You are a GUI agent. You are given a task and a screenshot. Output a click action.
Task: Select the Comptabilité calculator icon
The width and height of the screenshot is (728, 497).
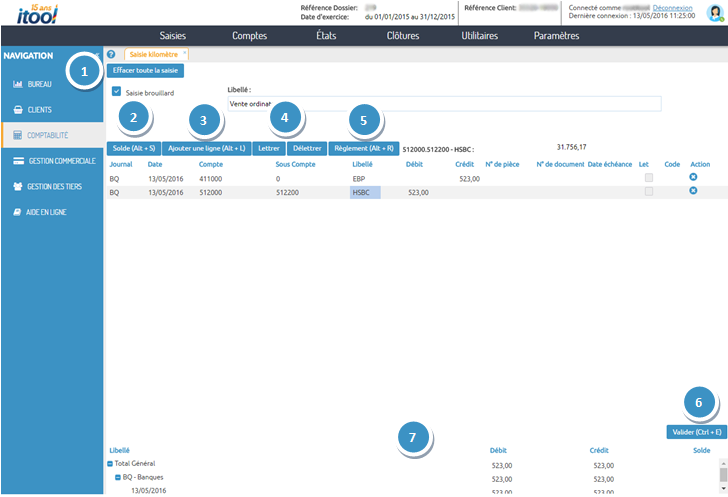tap(18, 134)
